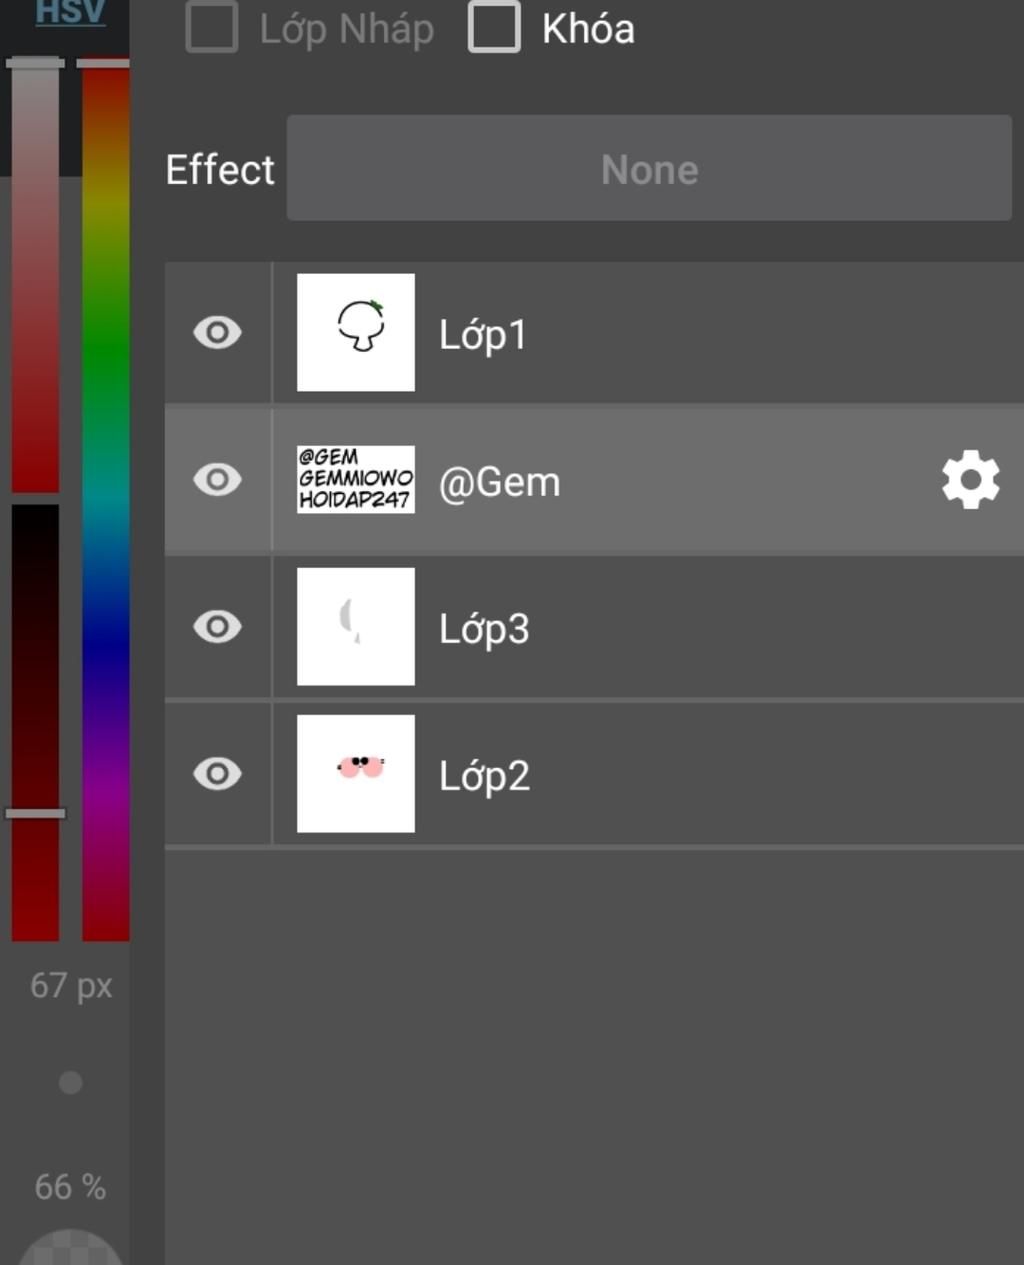Screen dimensions: 1024x1265
Task: Open settings gear for @Gem layer
Action: coord(970,481)
